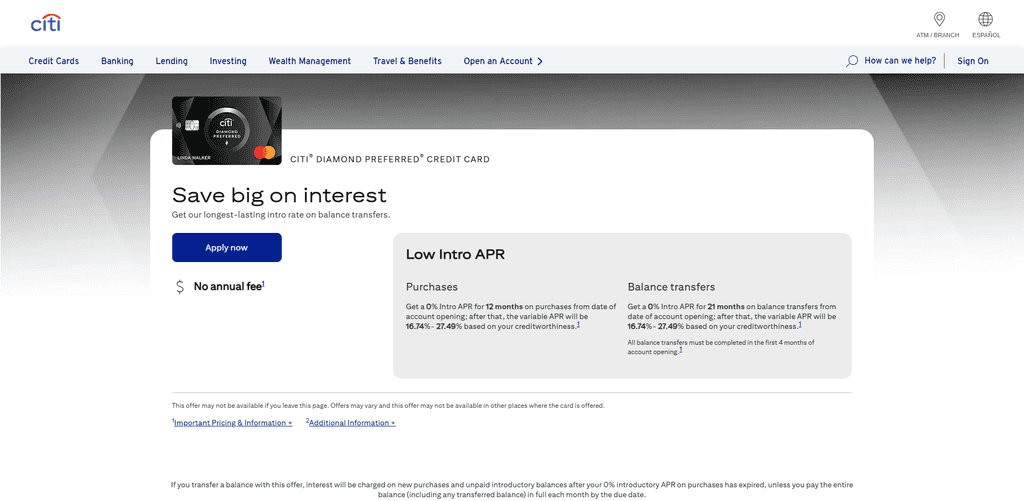Click the Español globe icon
This screenshot has width=1024, height=501.
point(985,19)
